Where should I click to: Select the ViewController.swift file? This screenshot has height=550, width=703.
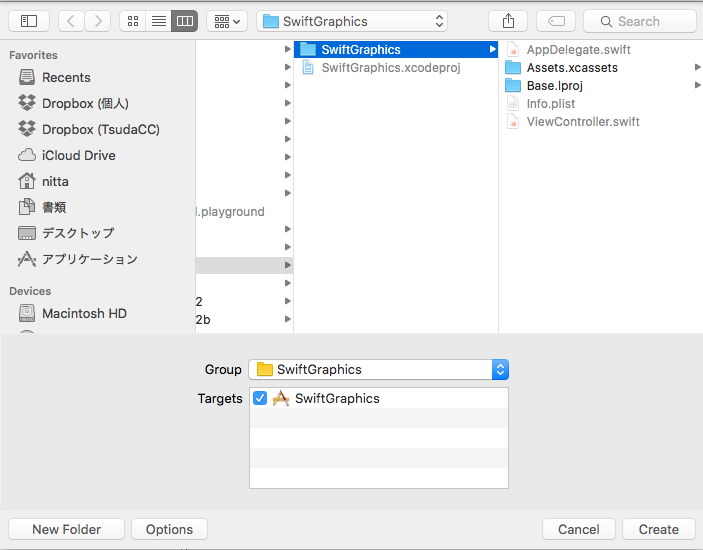(583, 122)
